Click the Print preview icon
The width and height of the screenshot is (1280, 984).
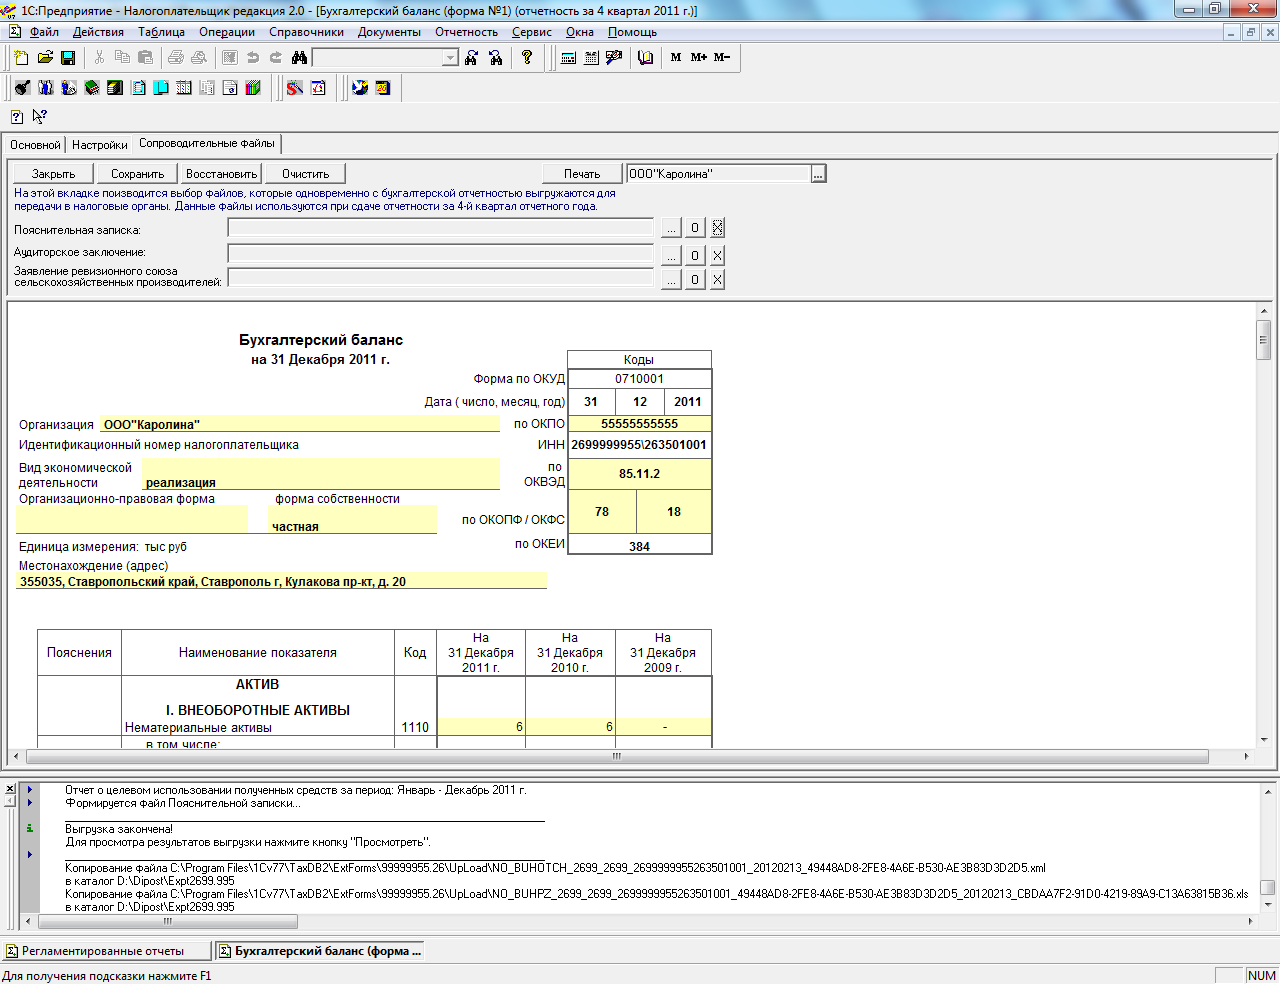(199, 58)
